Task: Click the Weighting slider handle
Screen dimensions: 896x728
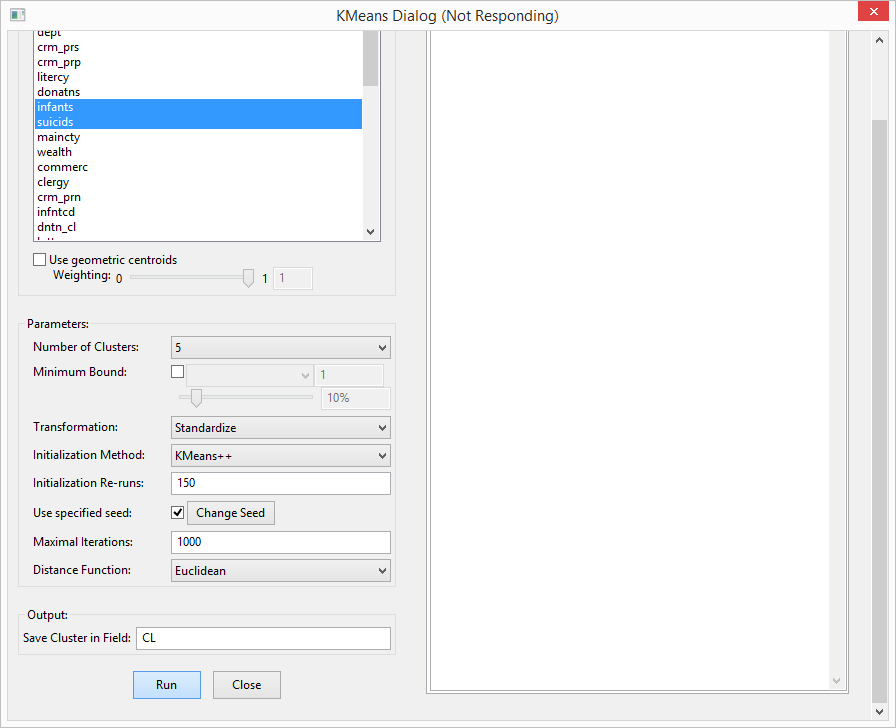Action: (249, 278)
